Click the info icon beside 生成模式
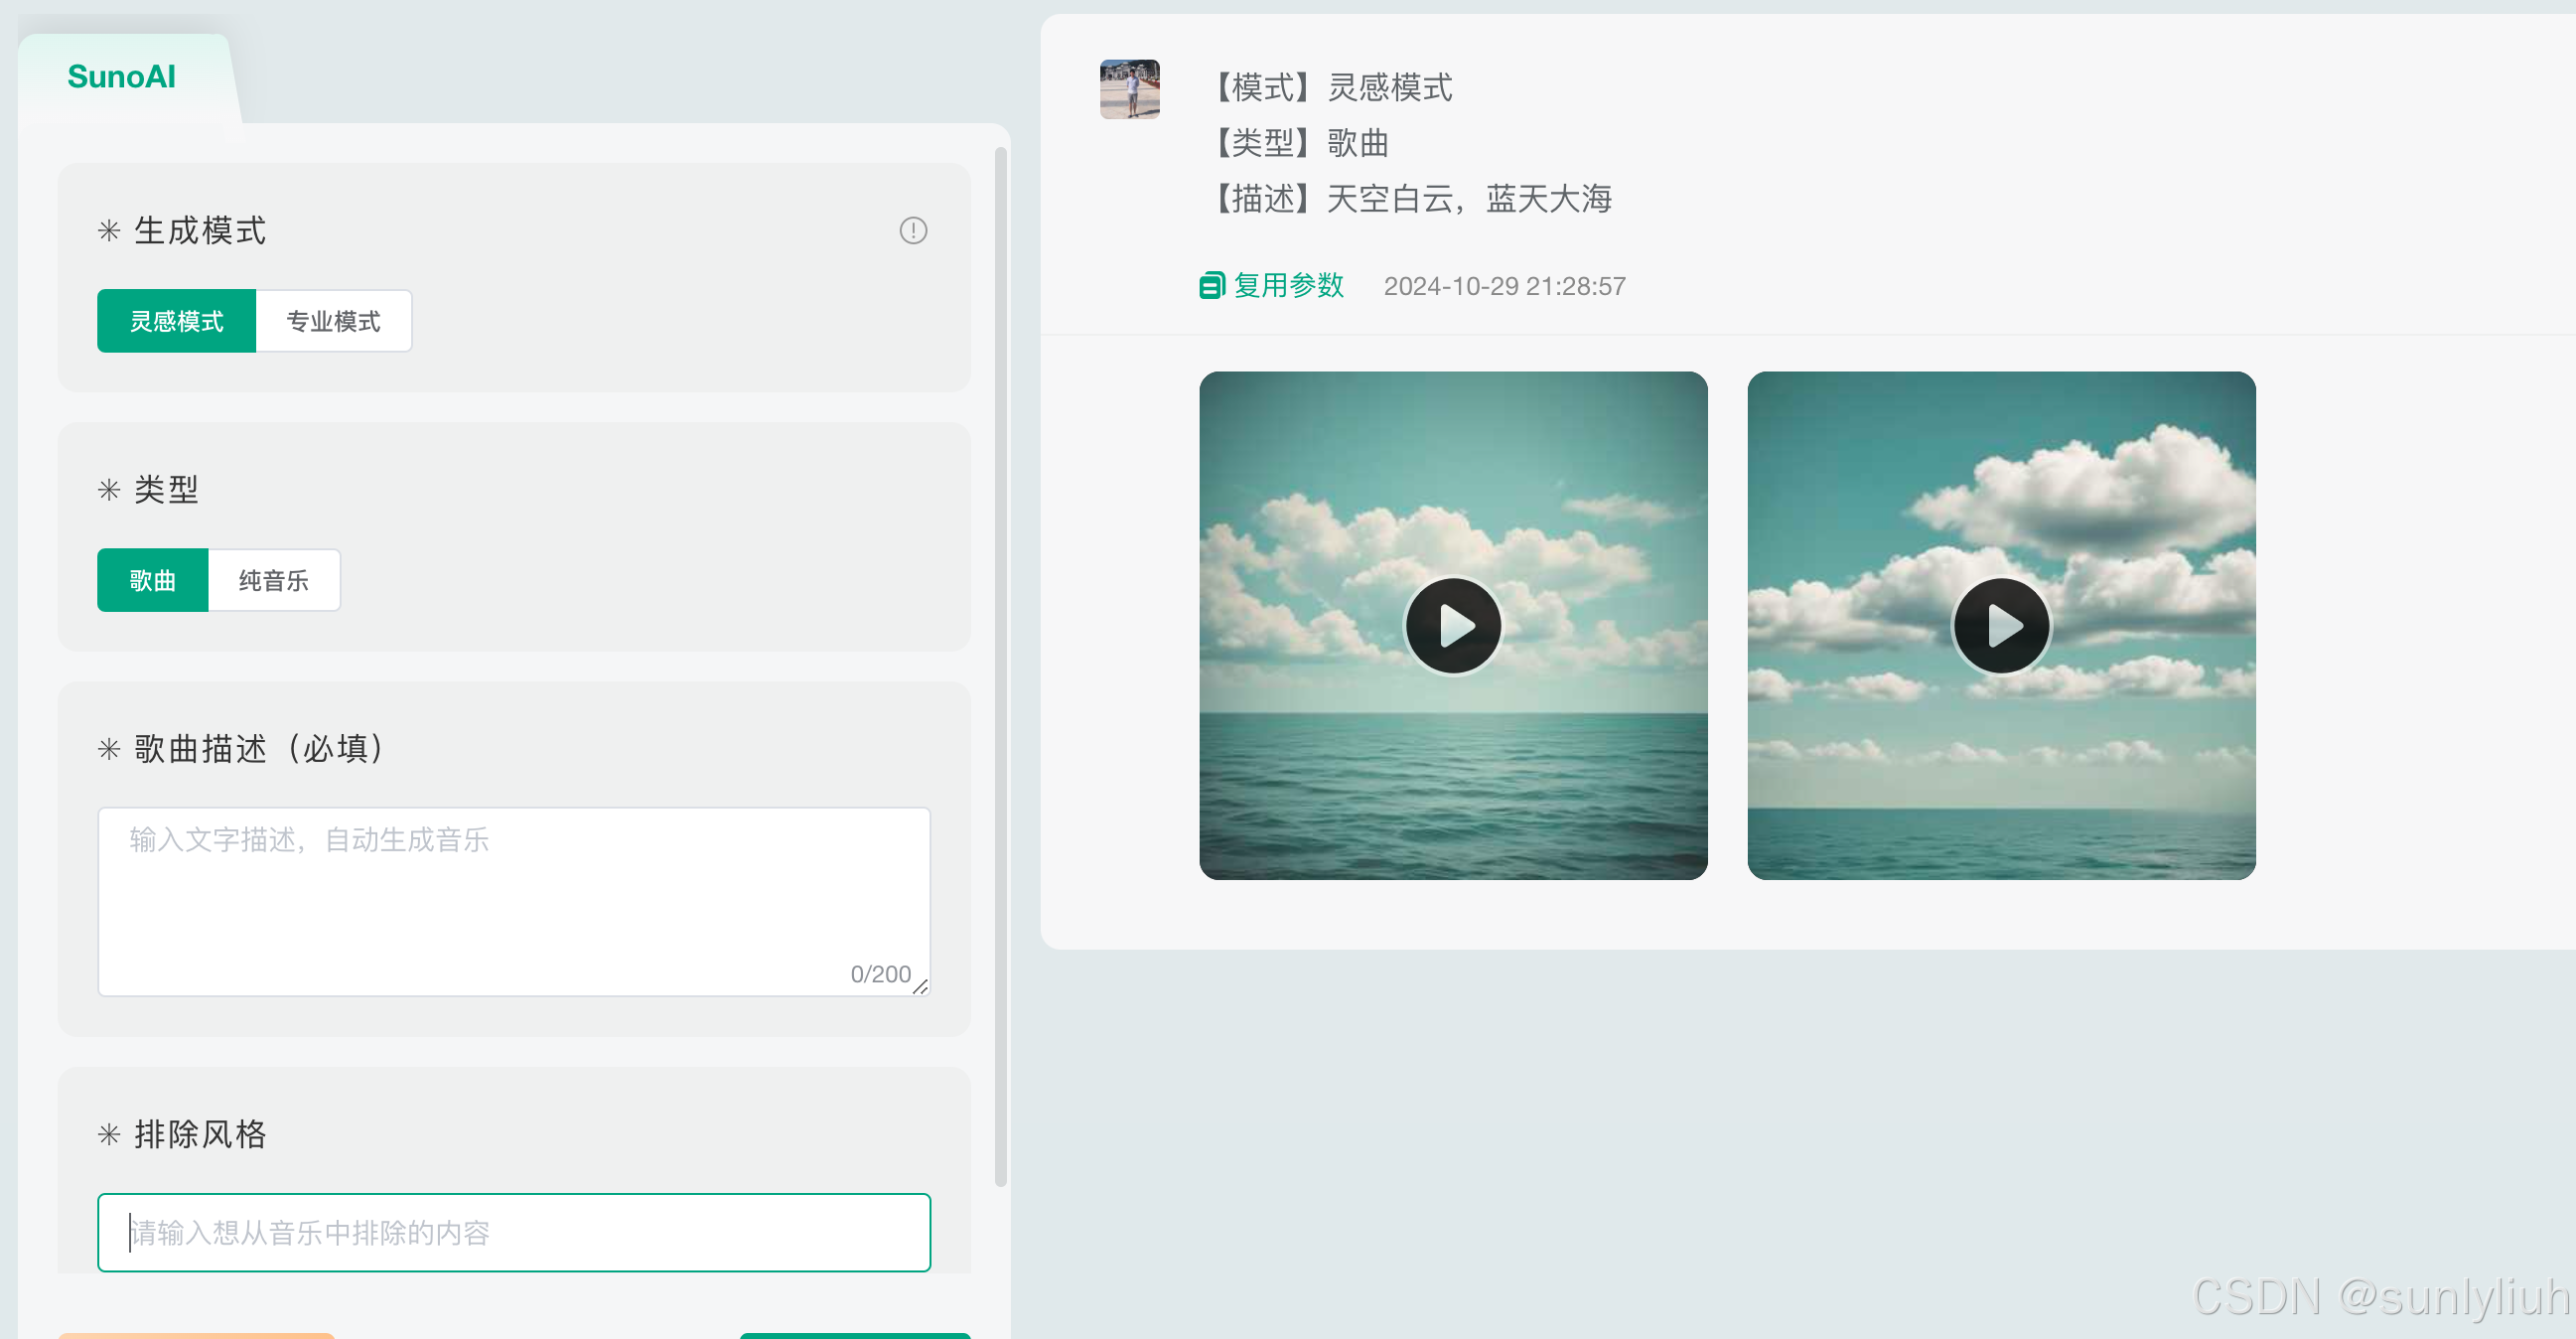This screenshot has width=2576, height=1339. pyautogui.click(x=912, y=231)
